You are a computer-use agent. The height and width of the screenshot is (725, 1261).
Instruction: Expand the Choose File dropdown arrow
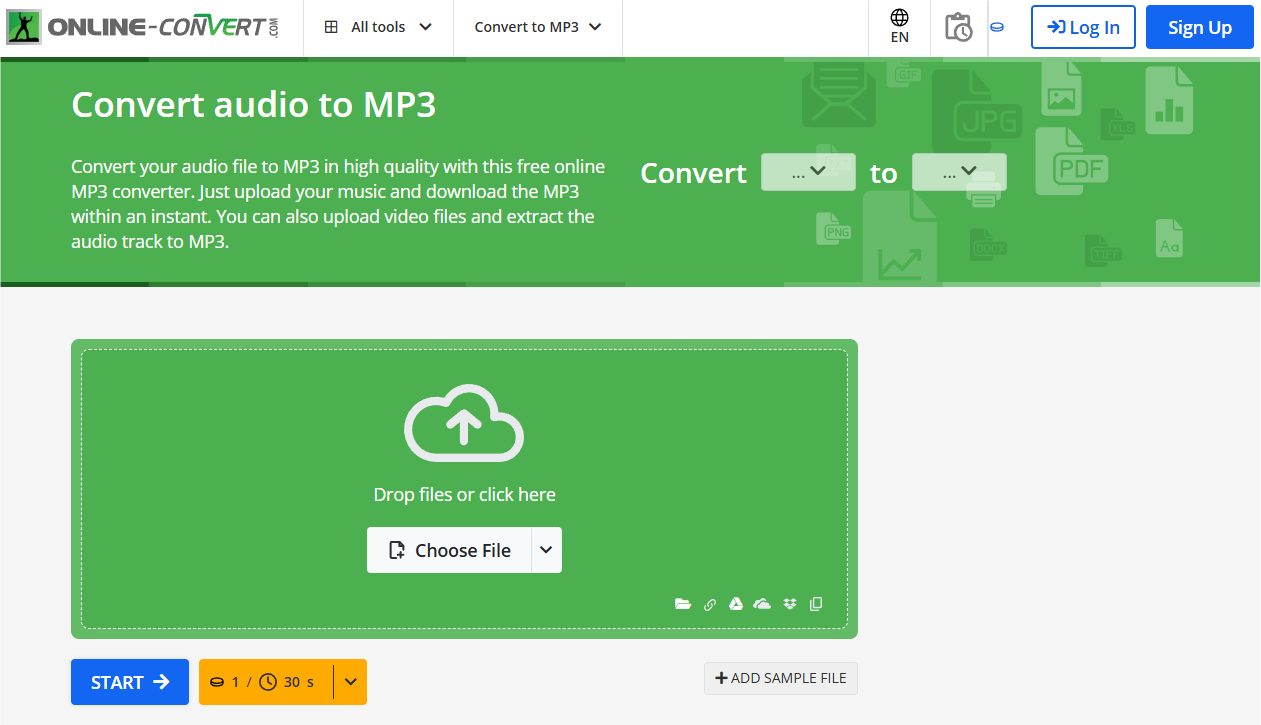click(545, 550)
